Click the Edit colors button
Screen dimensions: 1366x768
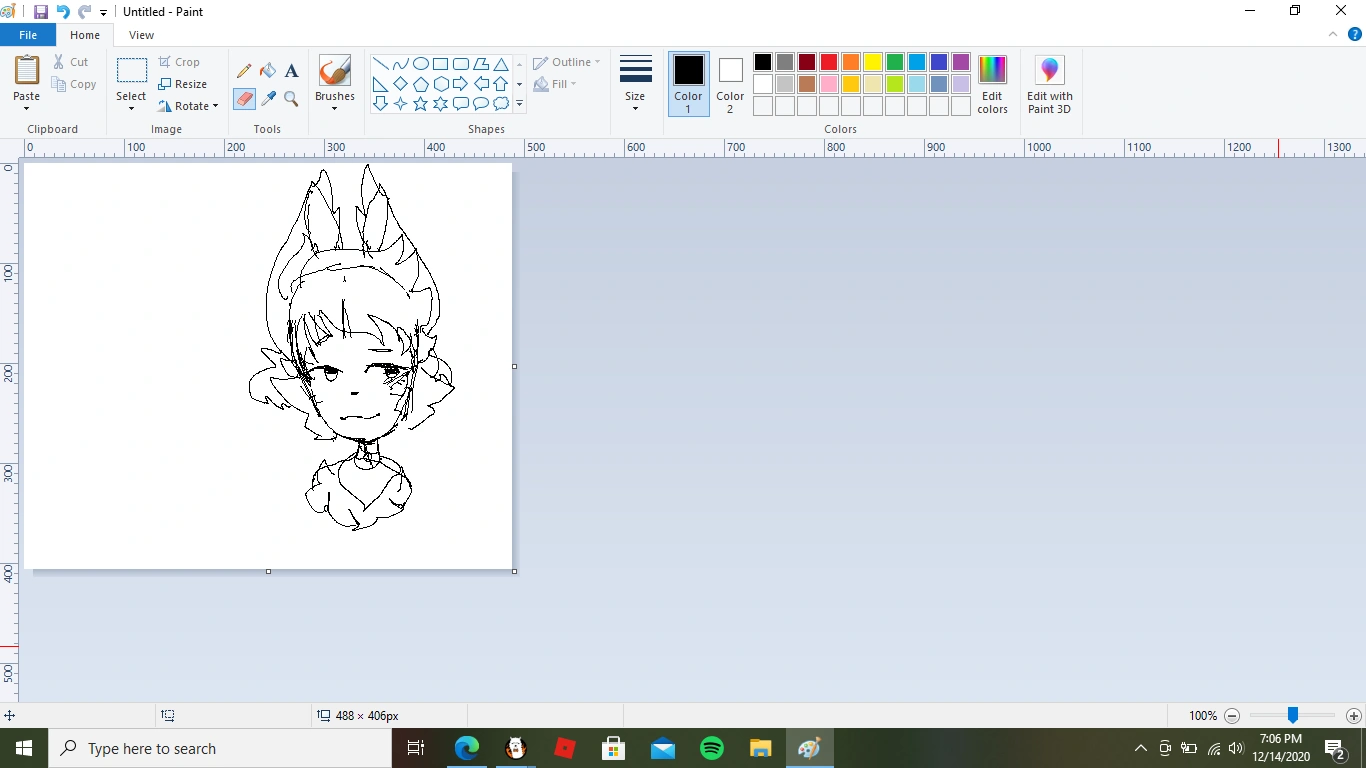pos(992,85)
